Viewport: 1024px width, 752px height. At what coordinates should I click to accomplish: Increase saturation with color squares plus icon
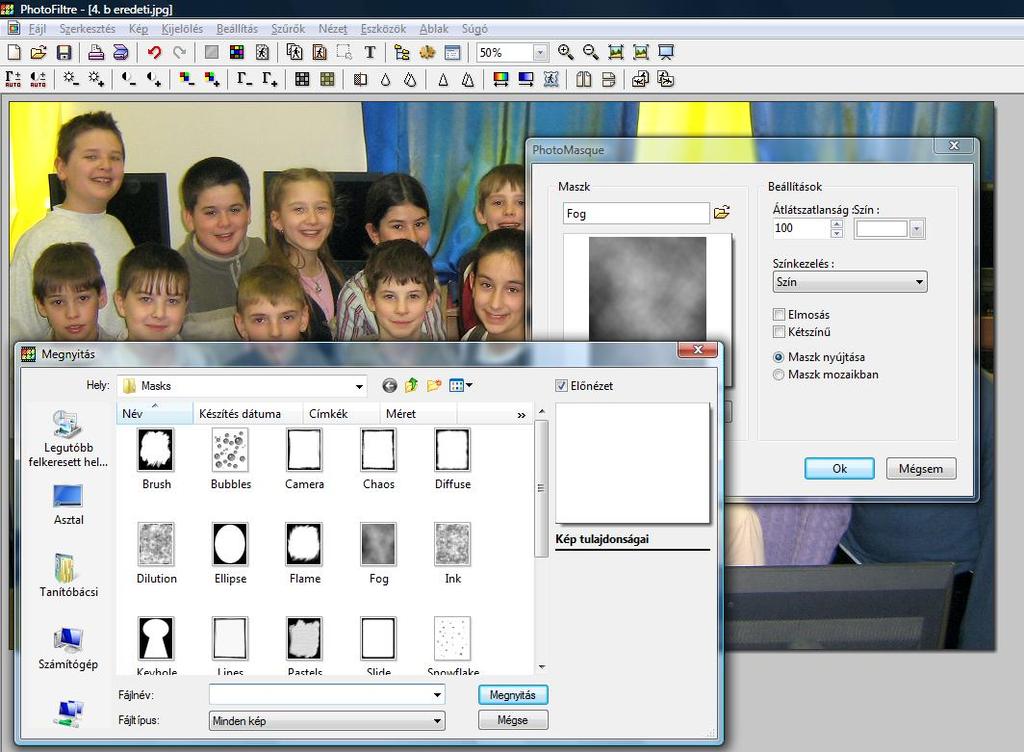pos(212,80)
